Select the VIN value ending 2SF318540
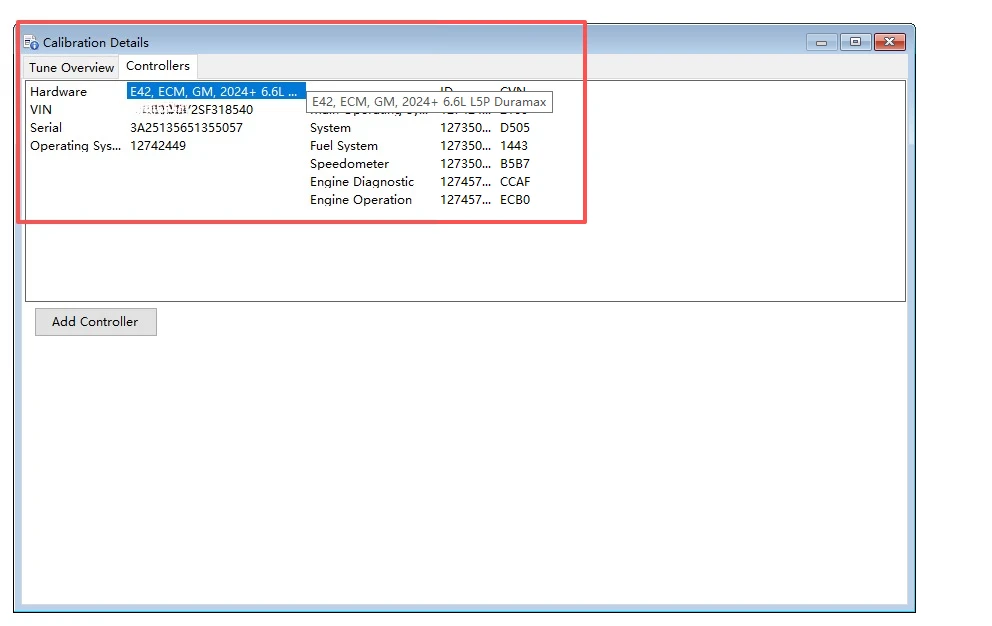 tap(192, 110)
